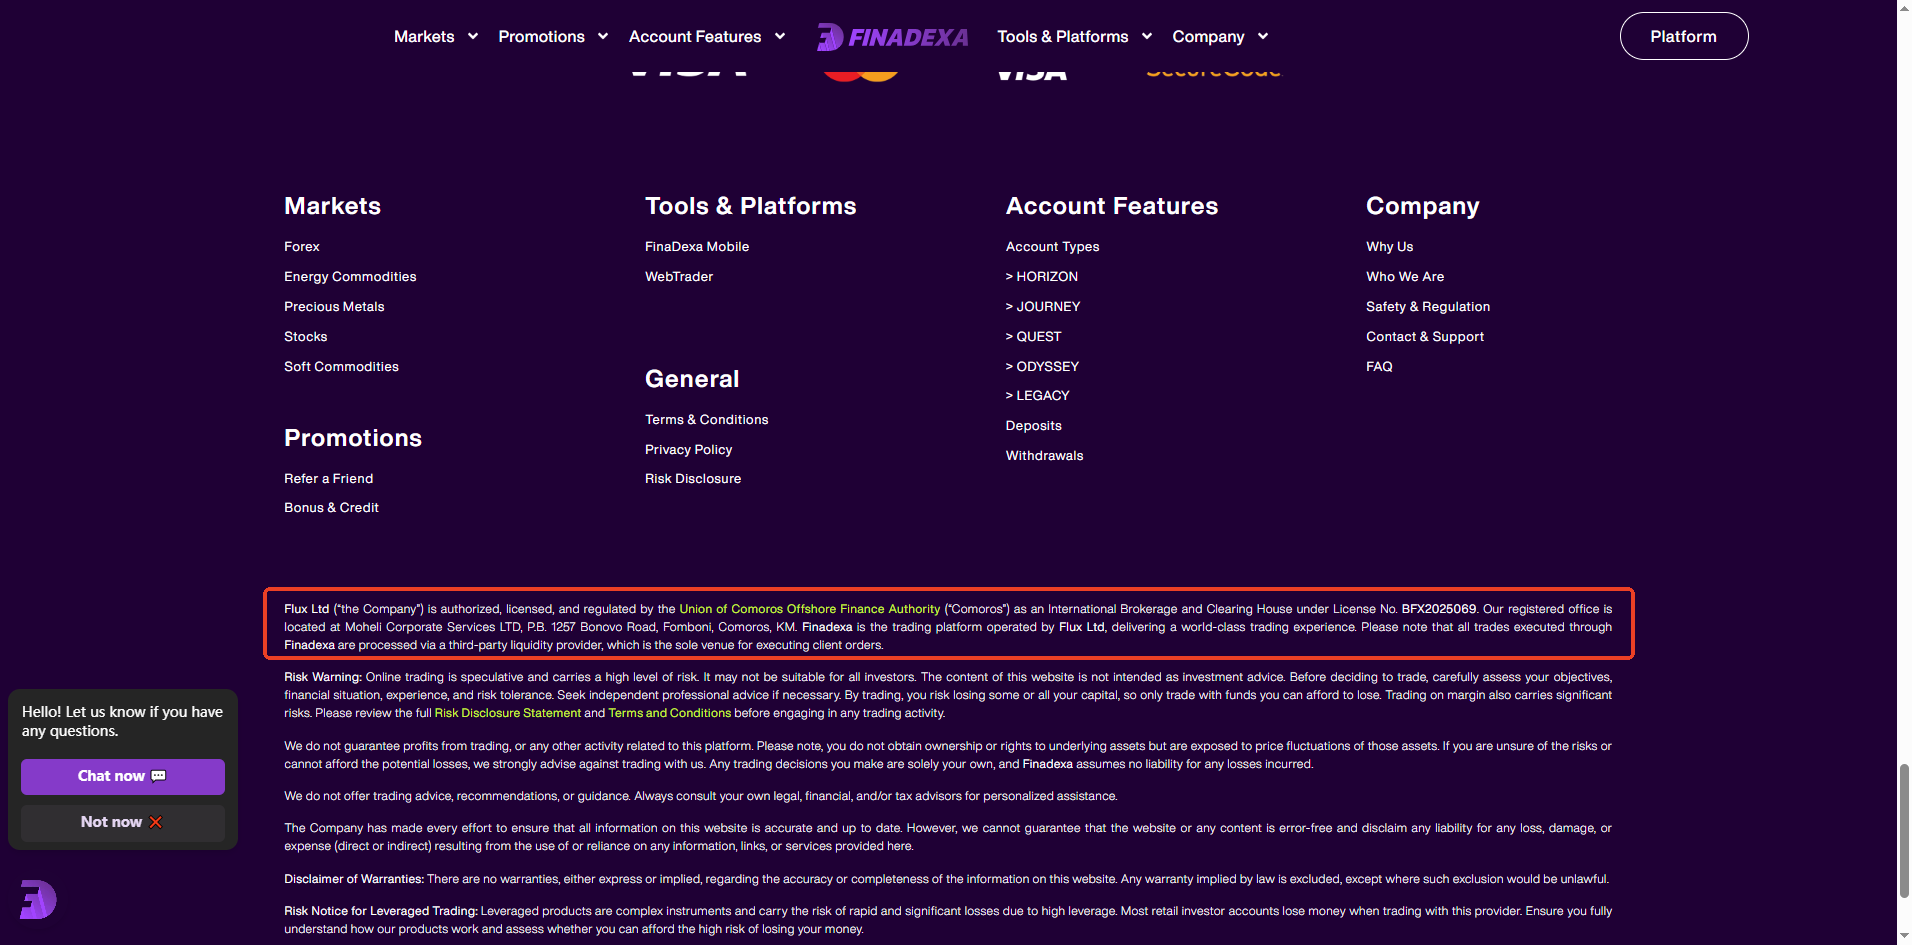This screenshot has width=1912, height=945.
Task: Open the Contact & Support page
Action: 1425,336
